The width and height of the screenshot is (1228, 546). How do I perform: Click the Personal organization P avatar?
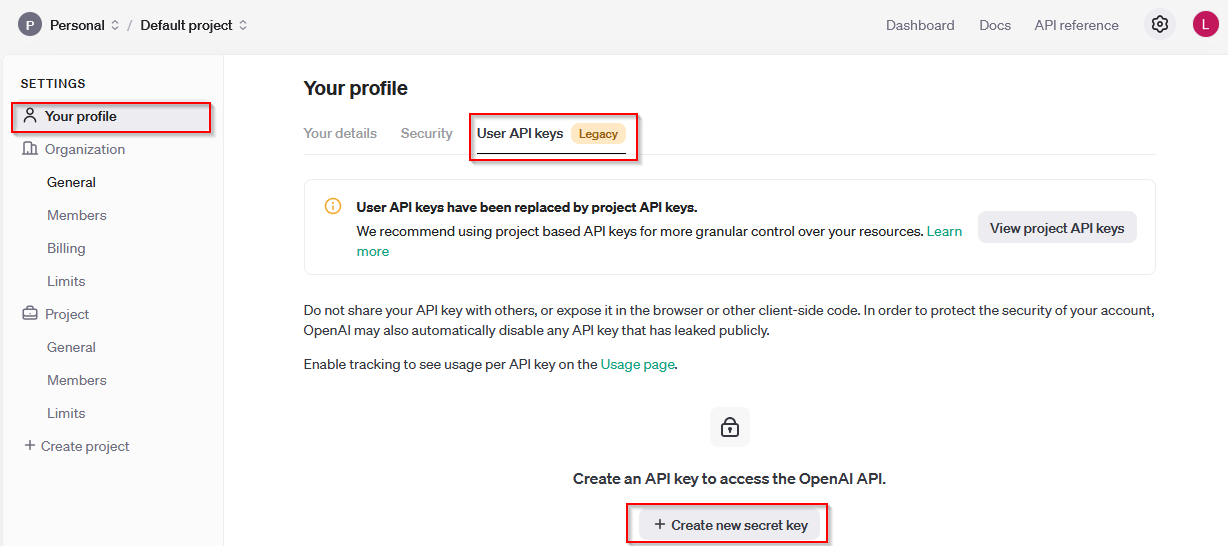[x=30, y=25]
